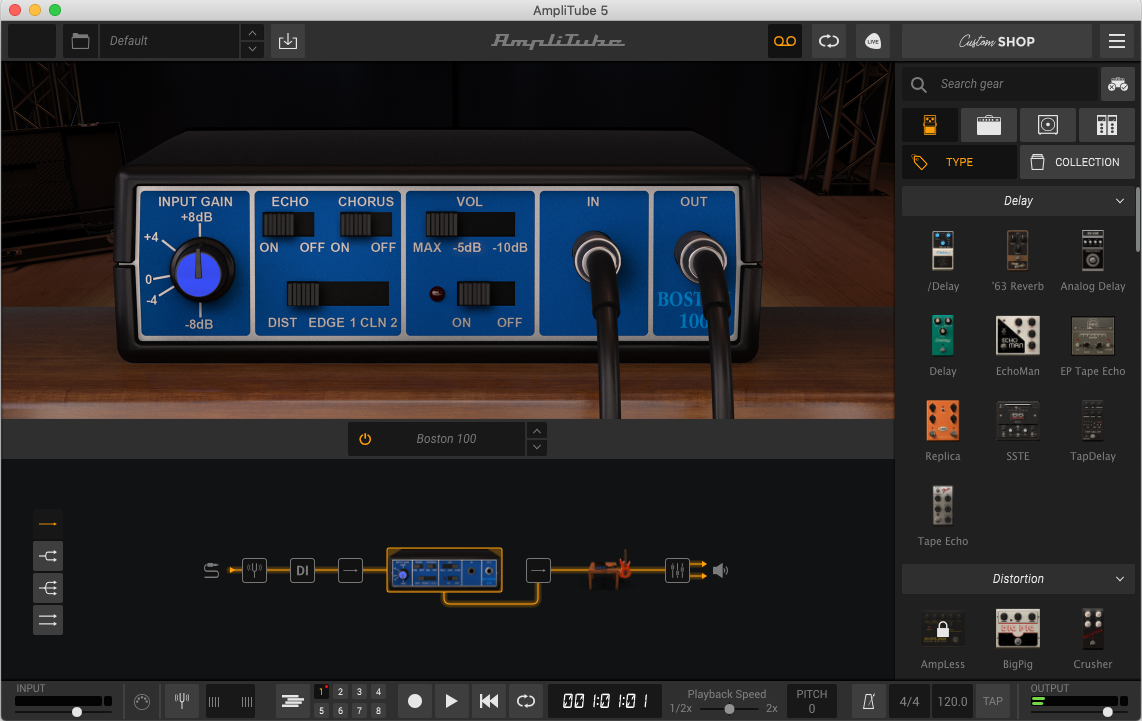Open the built-in guitar tuner
Screen dimensions: 1142x721
tap(181, 701)
